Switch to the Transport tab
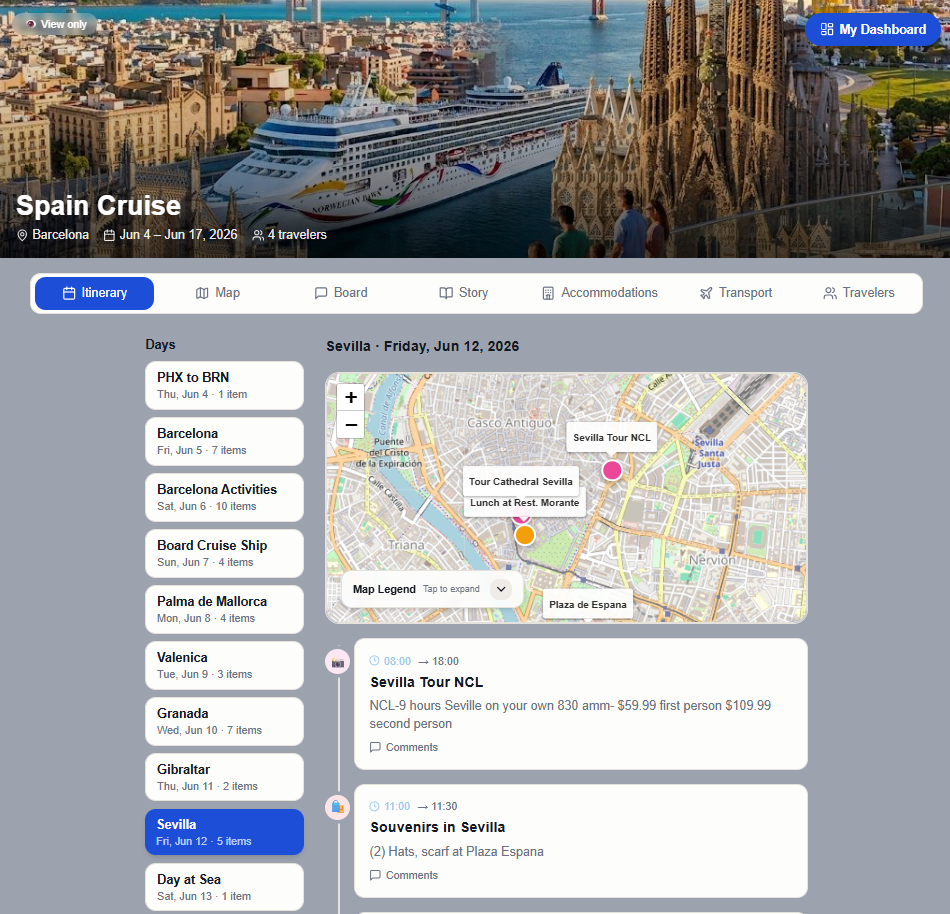950x914 pixels. (x=736, y=293)
